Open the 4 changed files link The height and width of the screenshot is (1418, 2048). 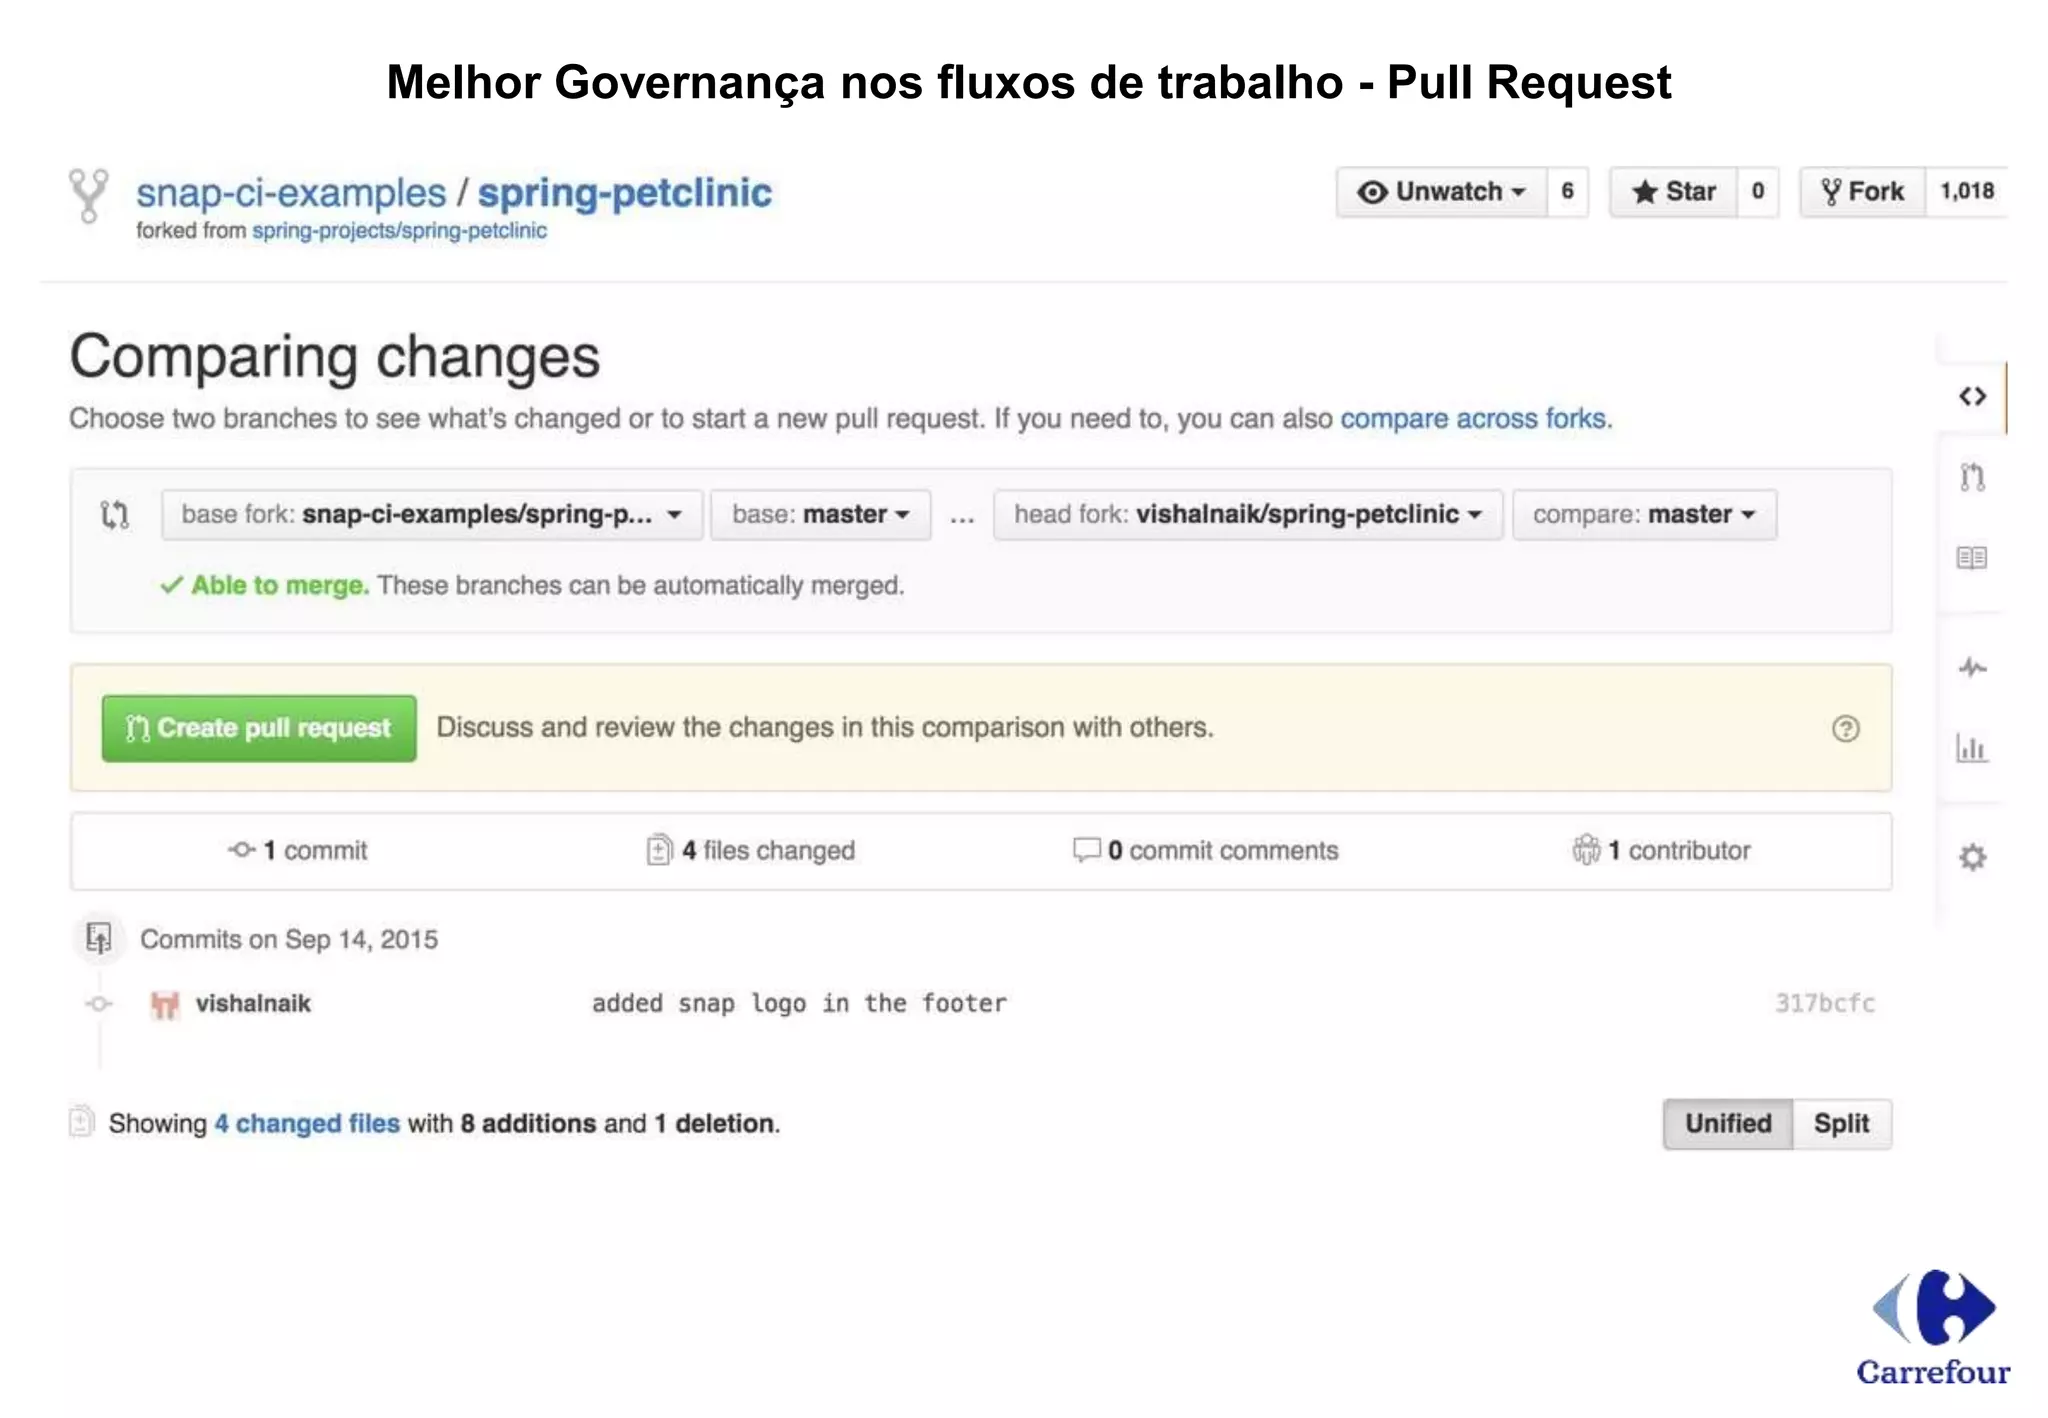(x=307, y=1124)
